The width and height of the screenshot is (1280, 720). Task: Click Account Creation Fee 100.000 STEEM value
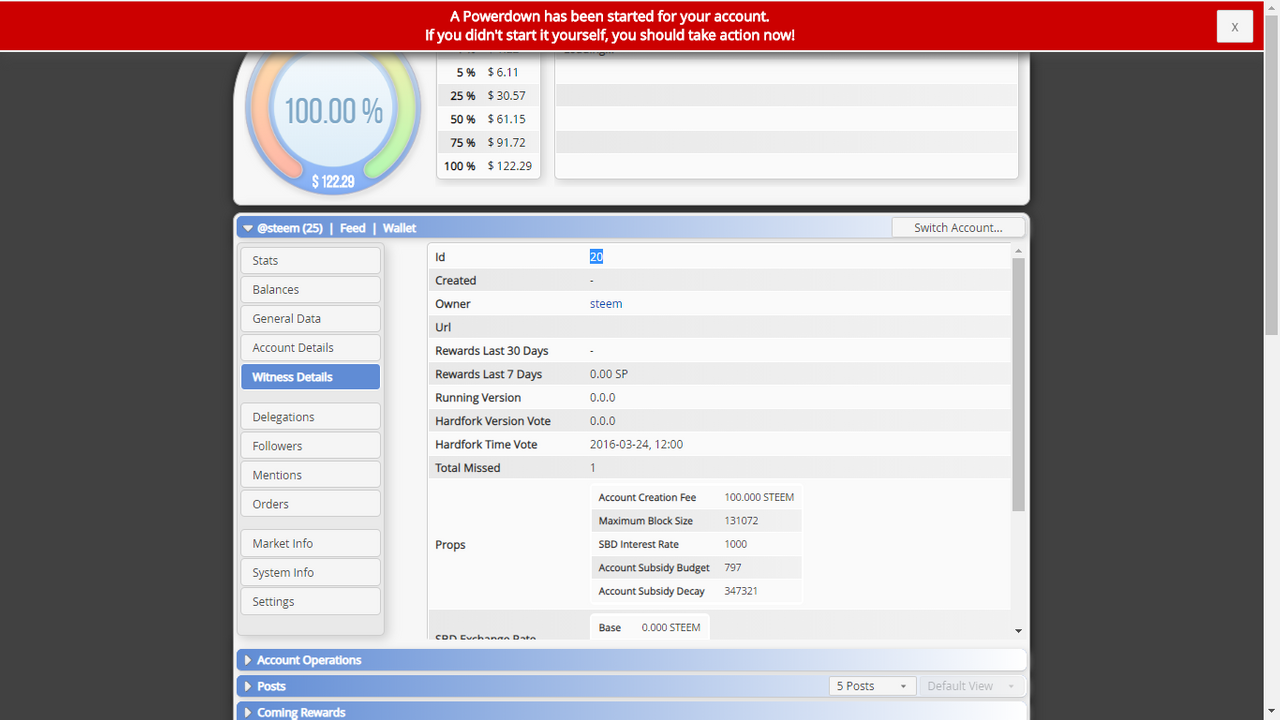759,497
